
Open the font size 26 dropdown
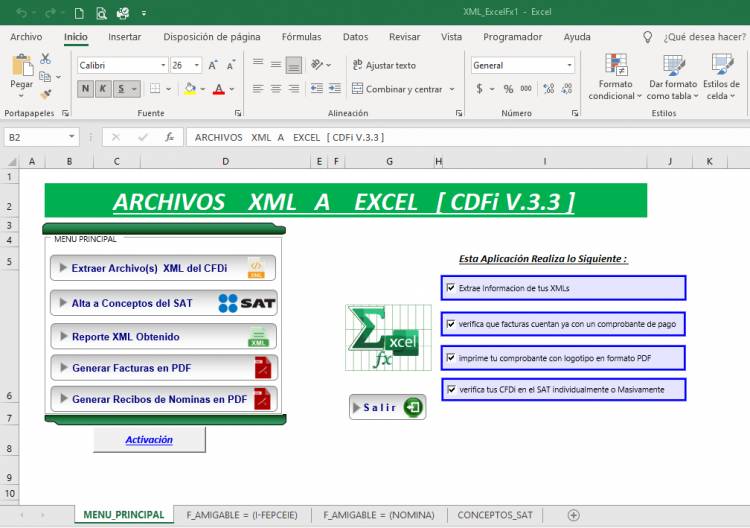click(x=197, y=65)
